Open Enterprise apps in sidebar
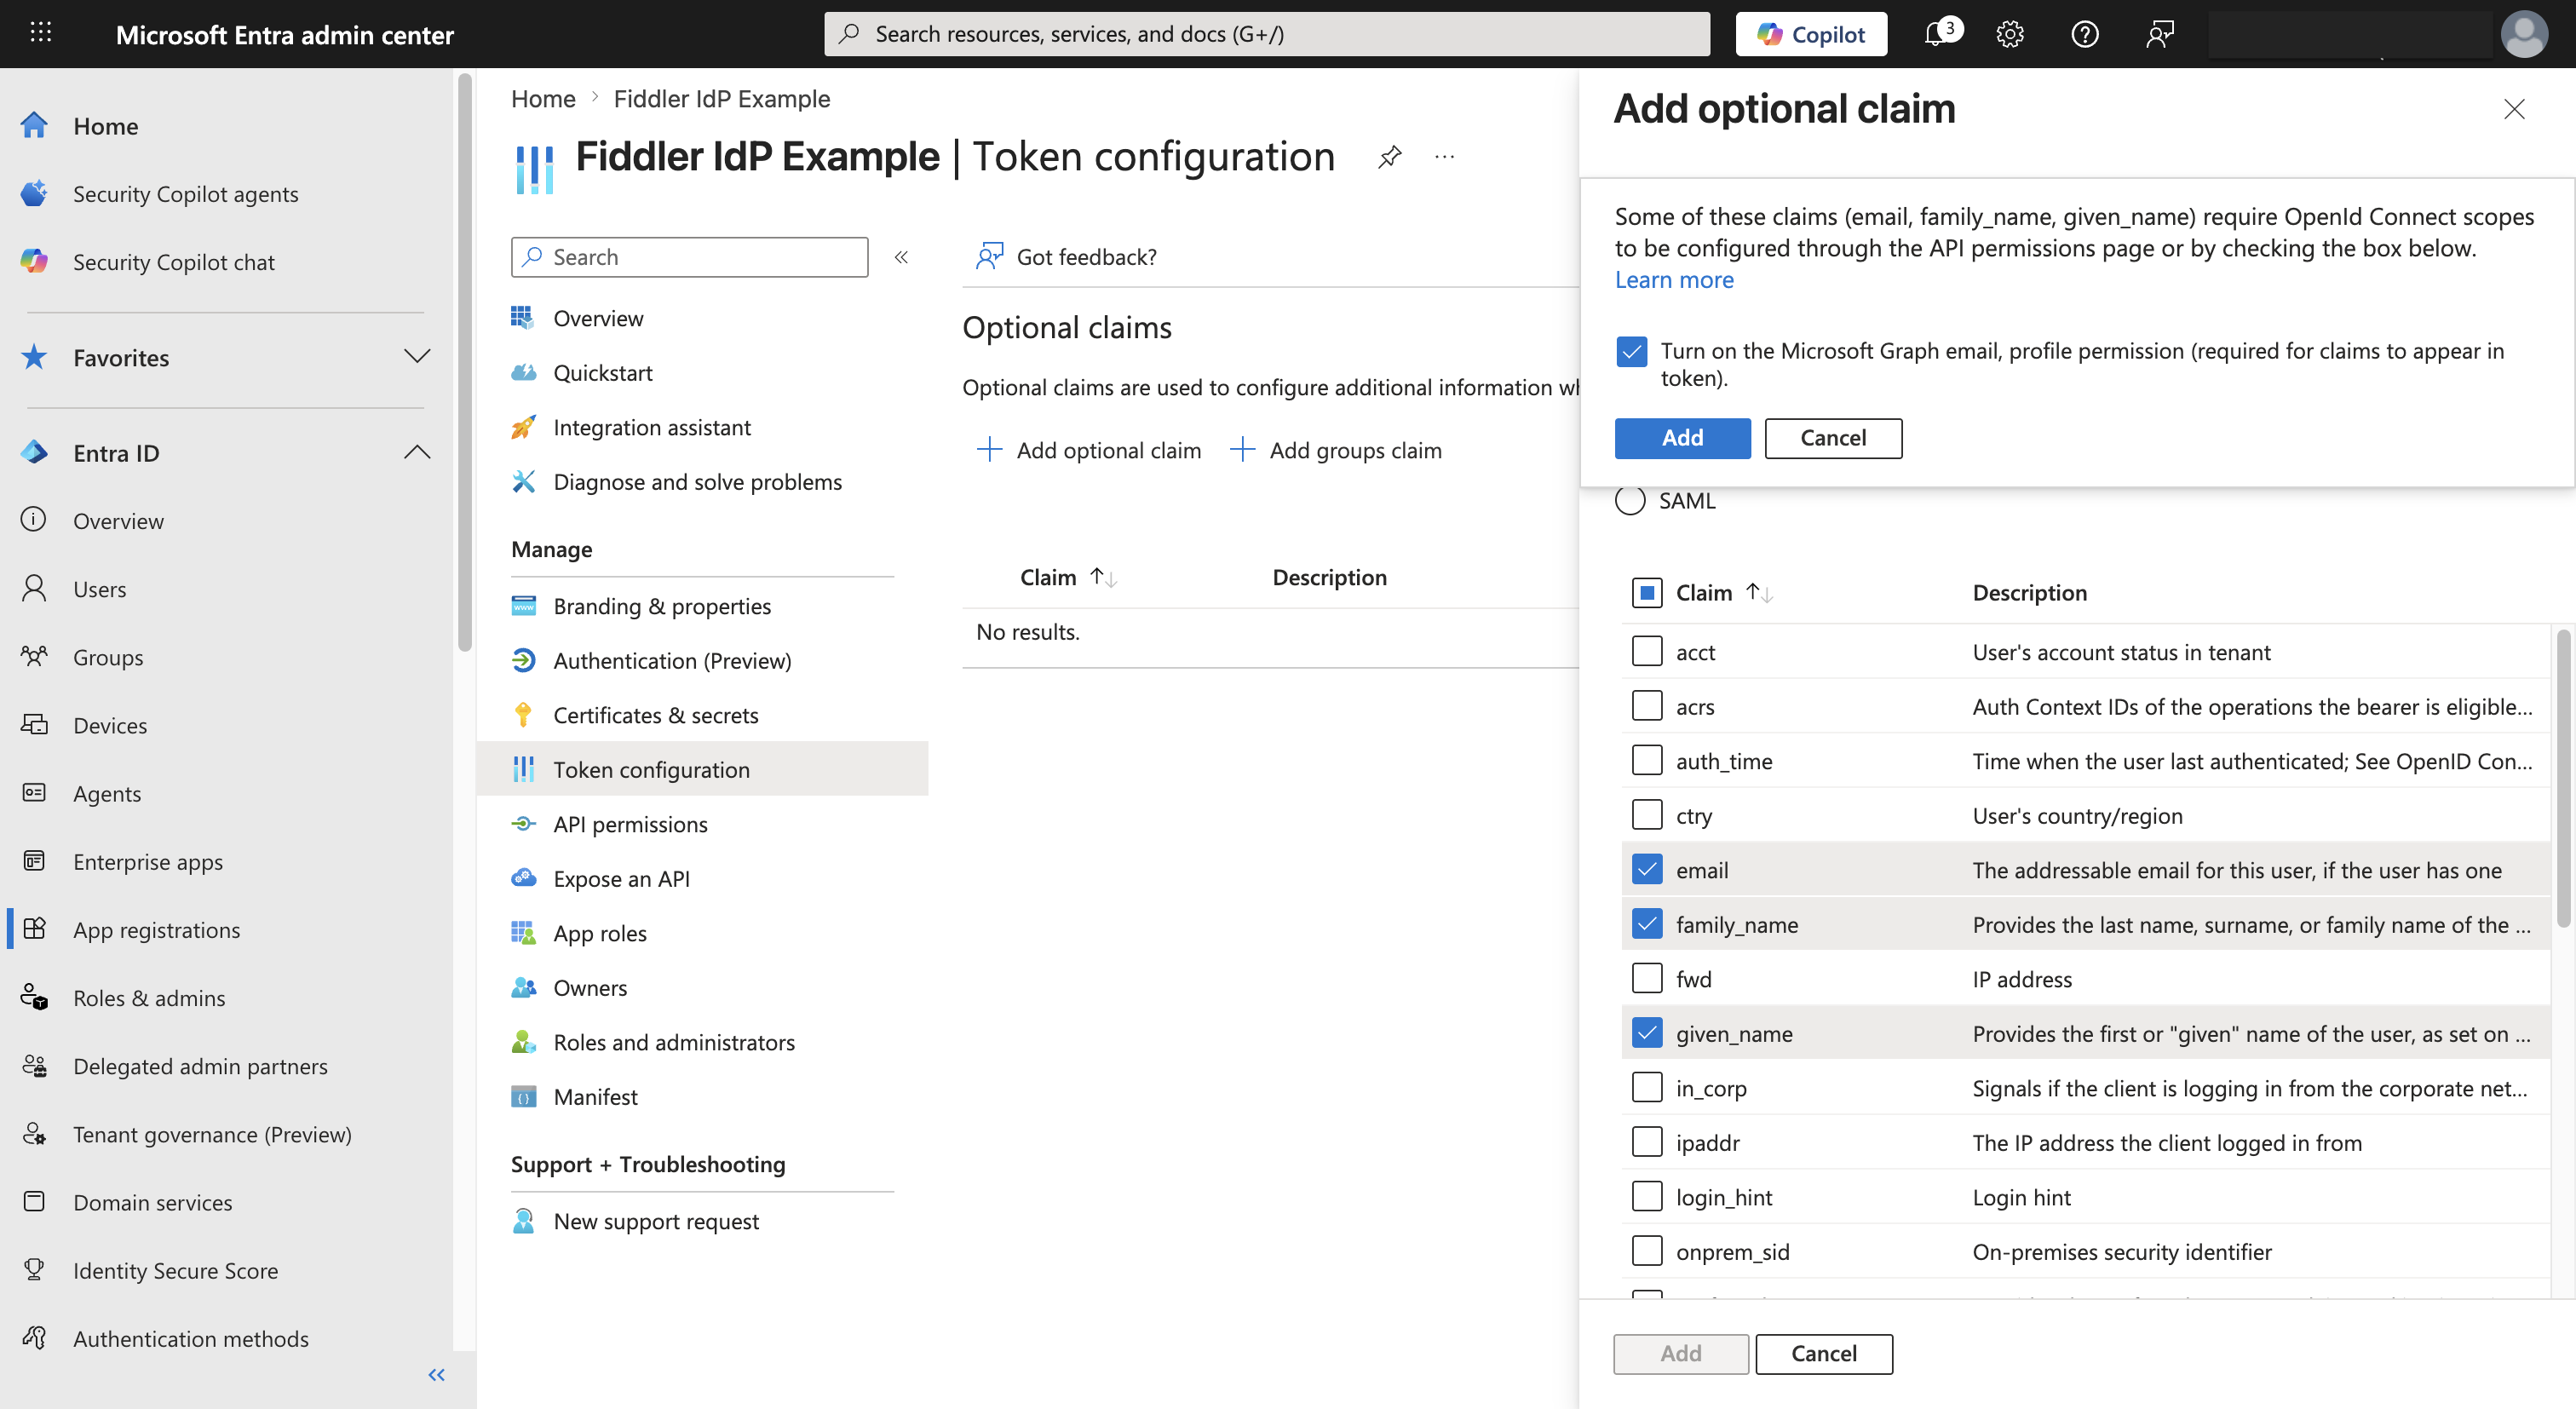Image resolution: width=2576 pixels, height=1409 pixels. point(148,861)
